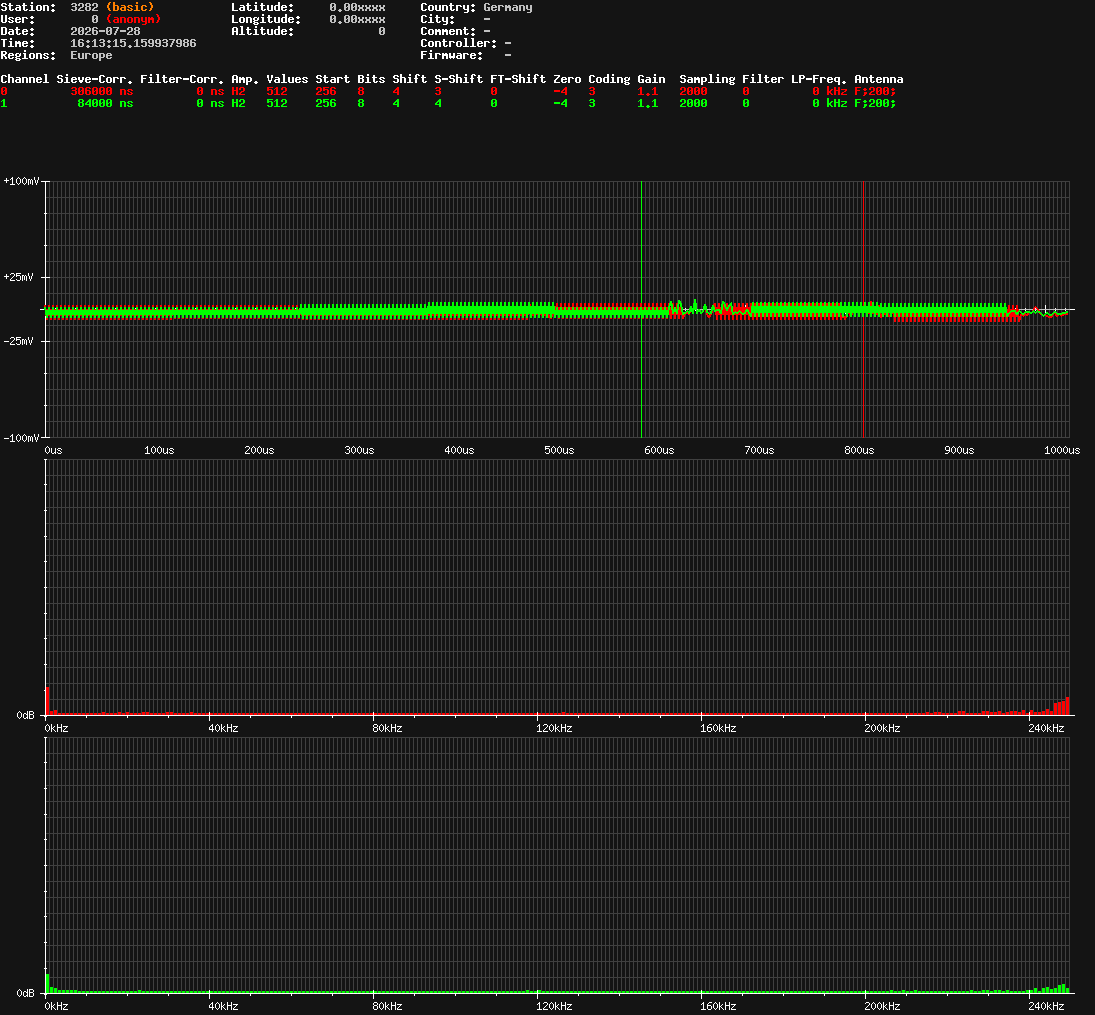Viewport: 1095px width, 1015px height.
Task: Click the tall red spectrum bar near 0kHz
Action: click(x=47, y=701)
